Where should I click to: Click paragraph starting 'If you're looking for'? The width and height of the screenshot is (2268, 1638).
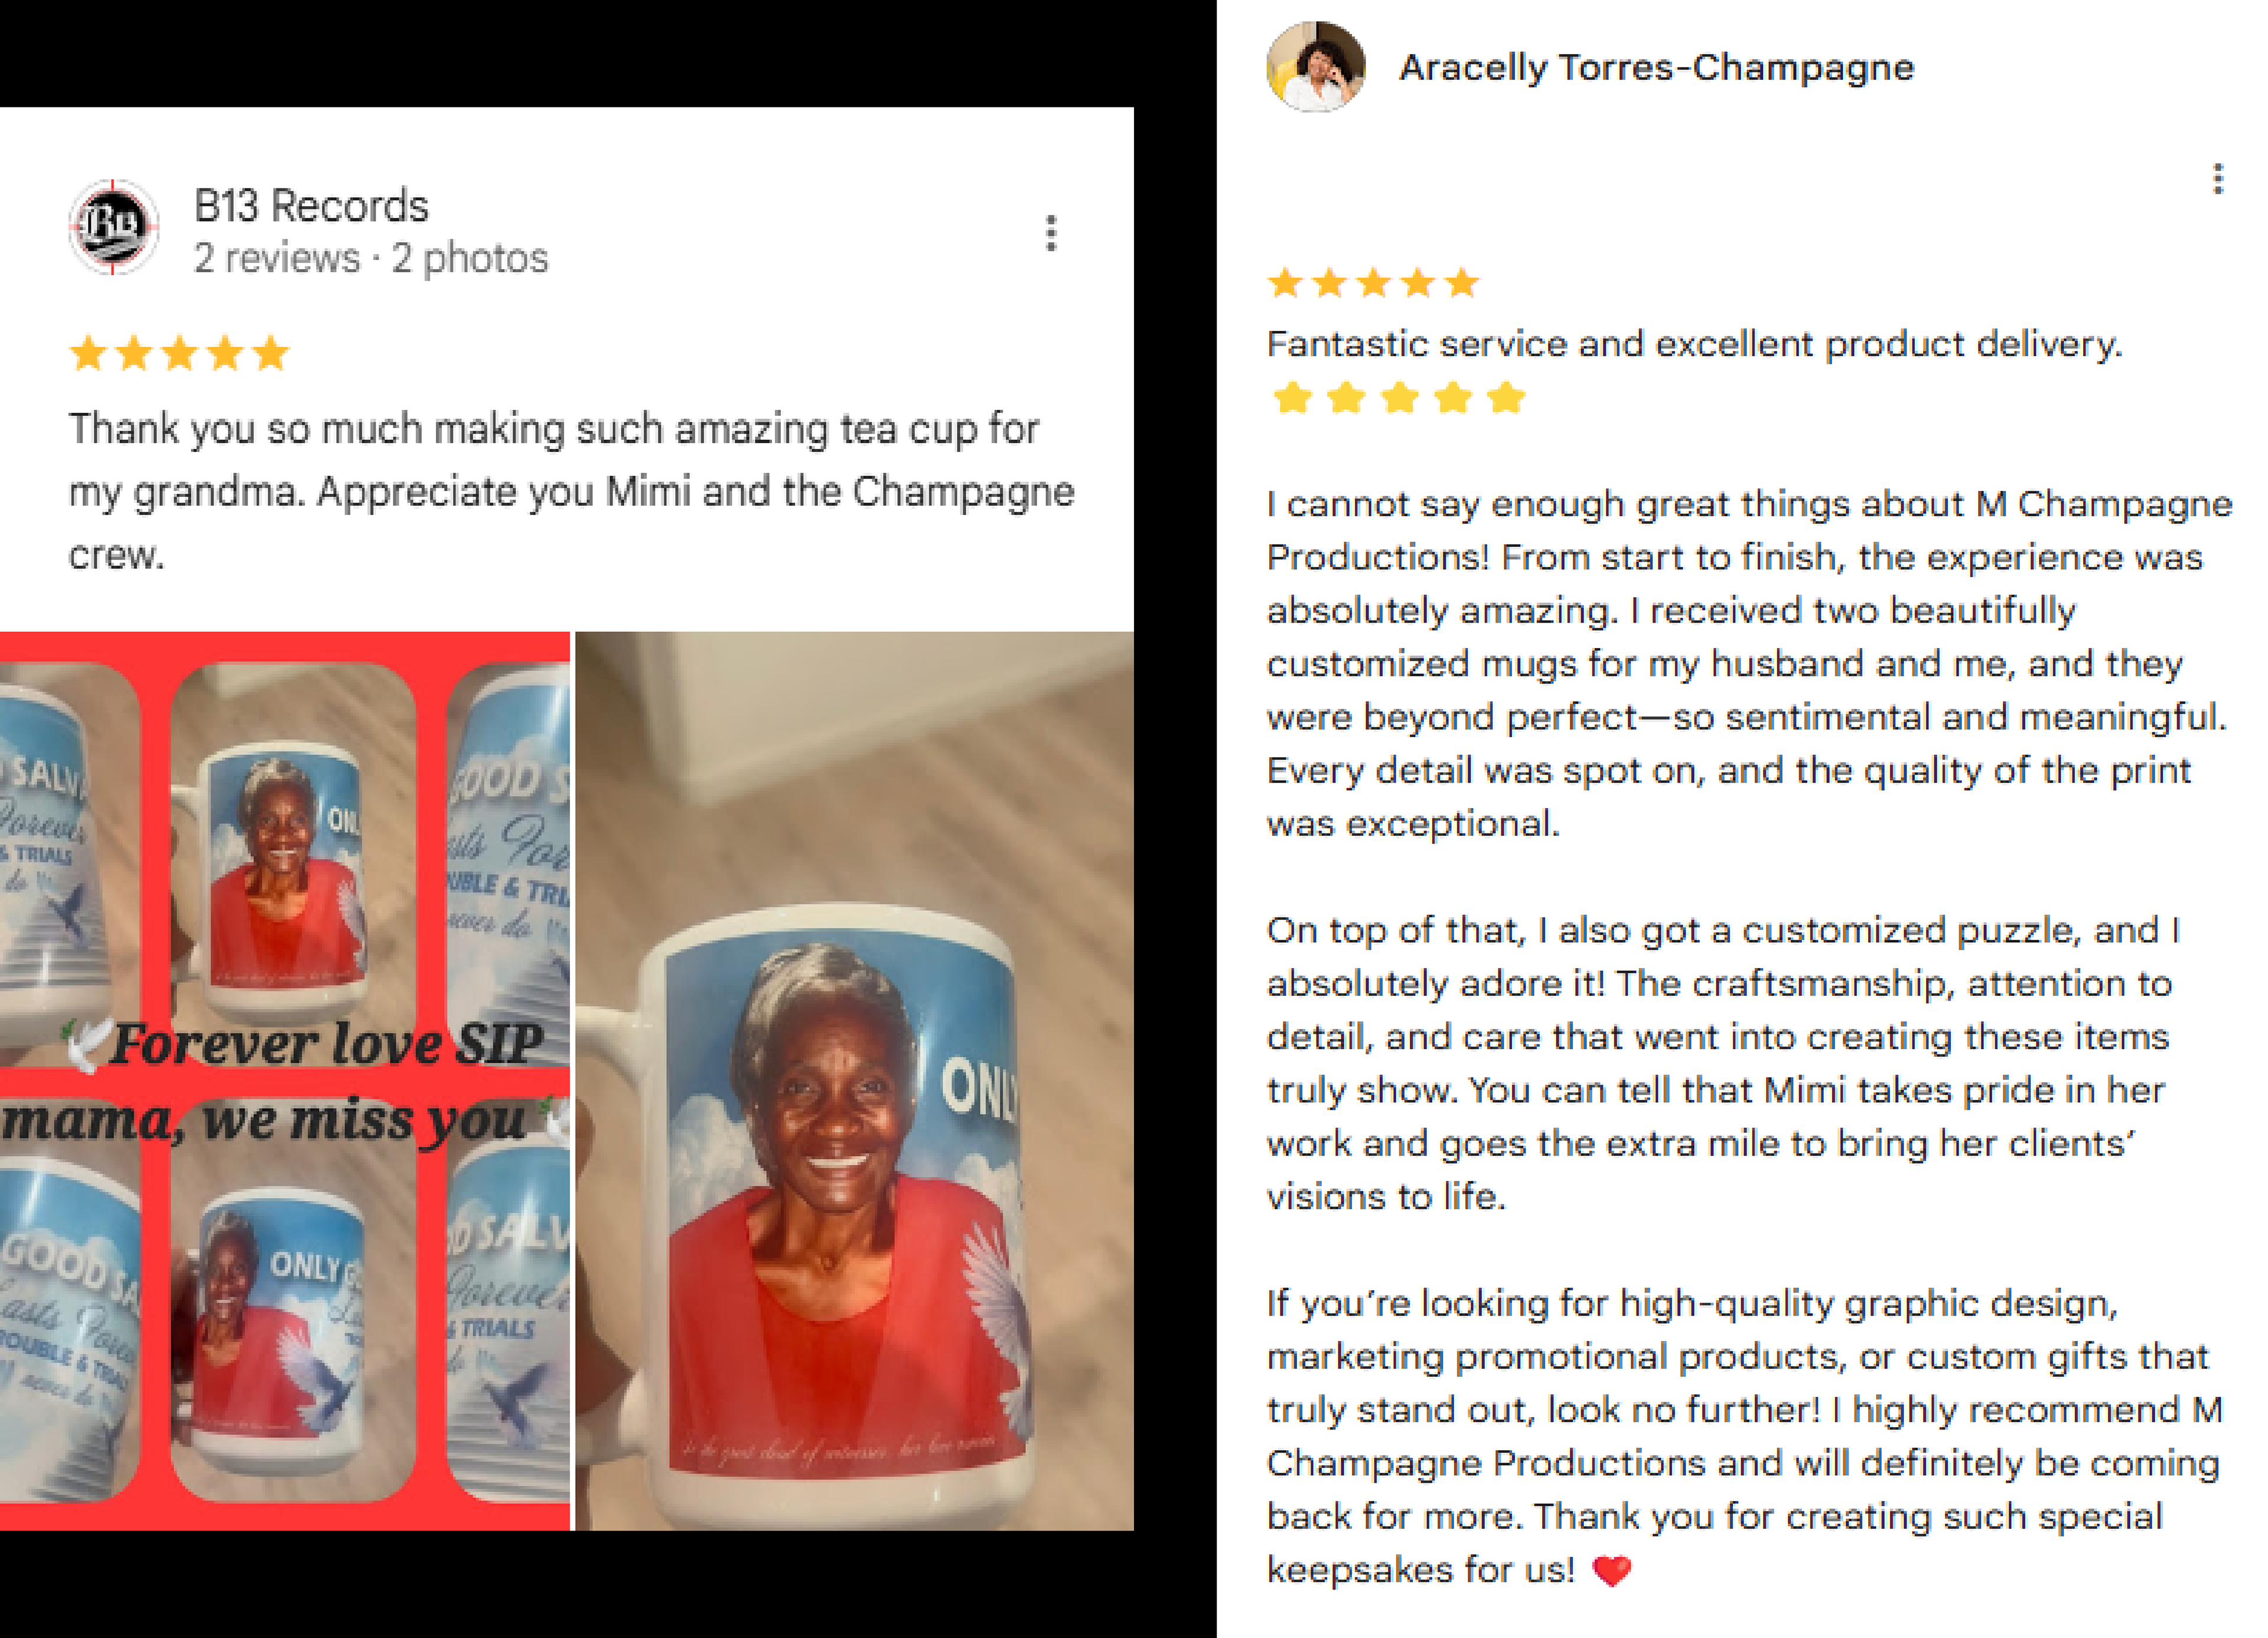click(x=1745, y=1436)
